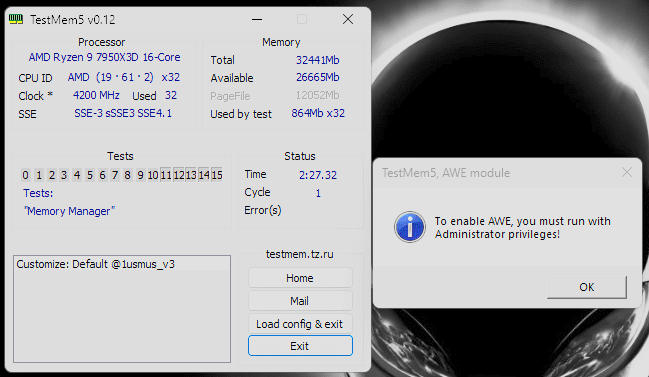Click the "Memory Manager" test name
The image size is (649, 377).
(x=69, y=211)
